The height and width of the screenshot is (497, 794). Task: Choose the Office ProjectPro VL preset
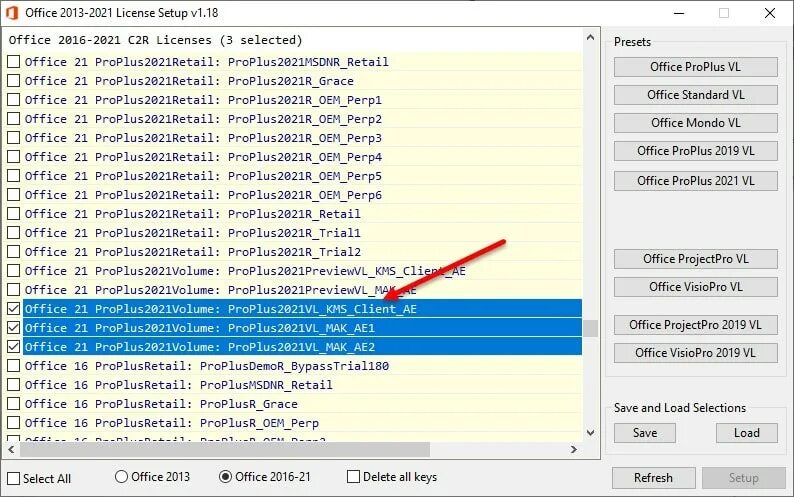click(696, 259)
